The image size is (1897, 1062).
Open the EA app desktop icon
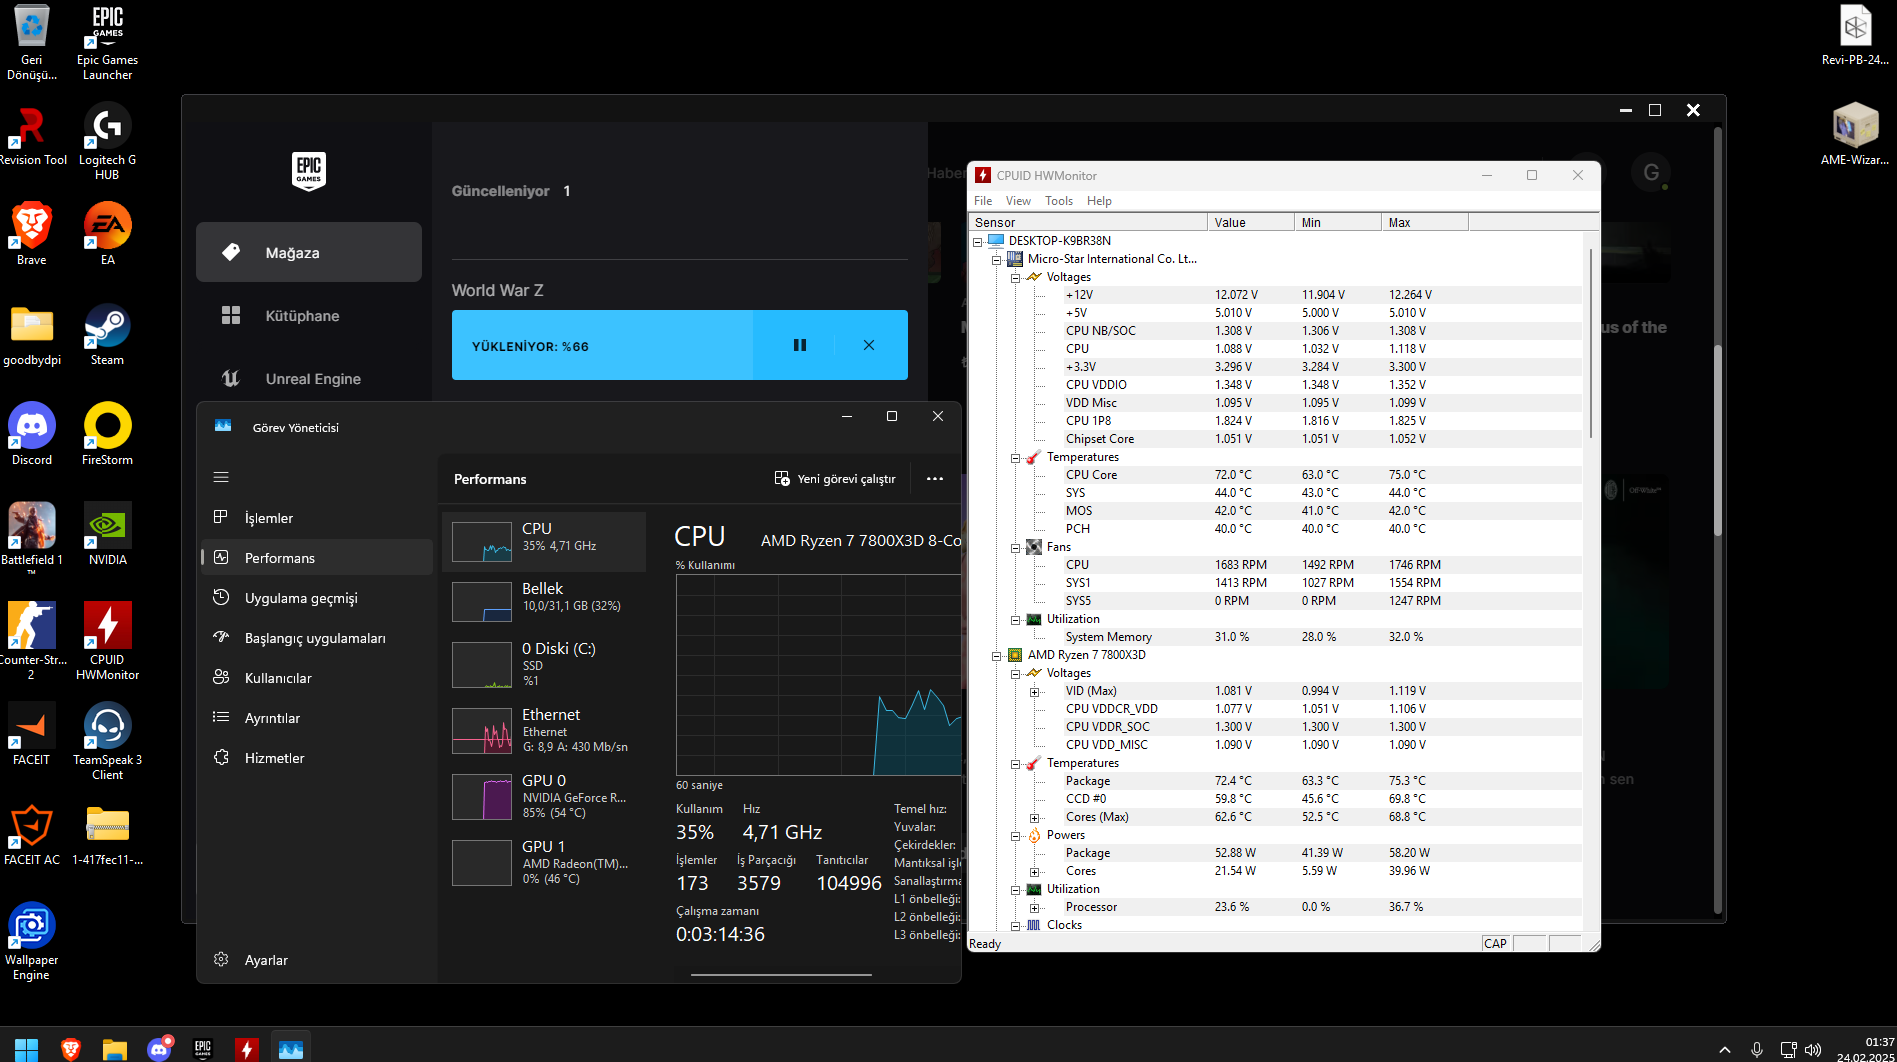pyautogui.click(x=107, y=234)
